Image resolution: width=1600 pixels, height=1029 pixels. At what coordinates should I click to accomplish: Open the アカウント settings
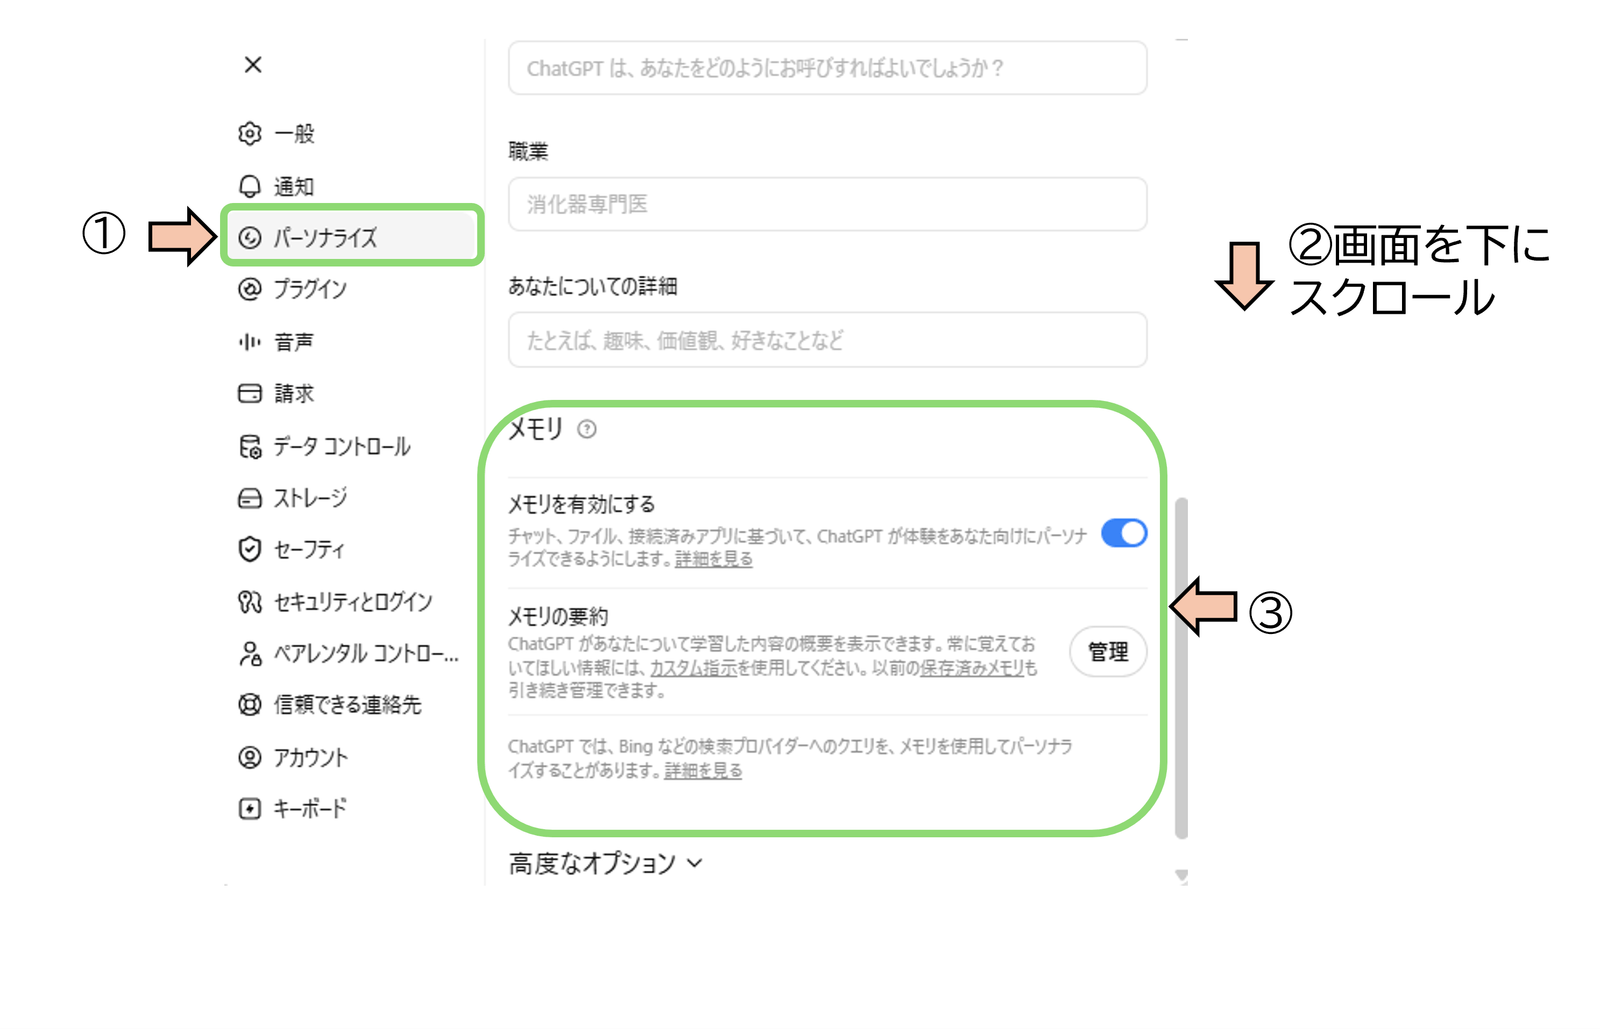(x=311, y=757)
